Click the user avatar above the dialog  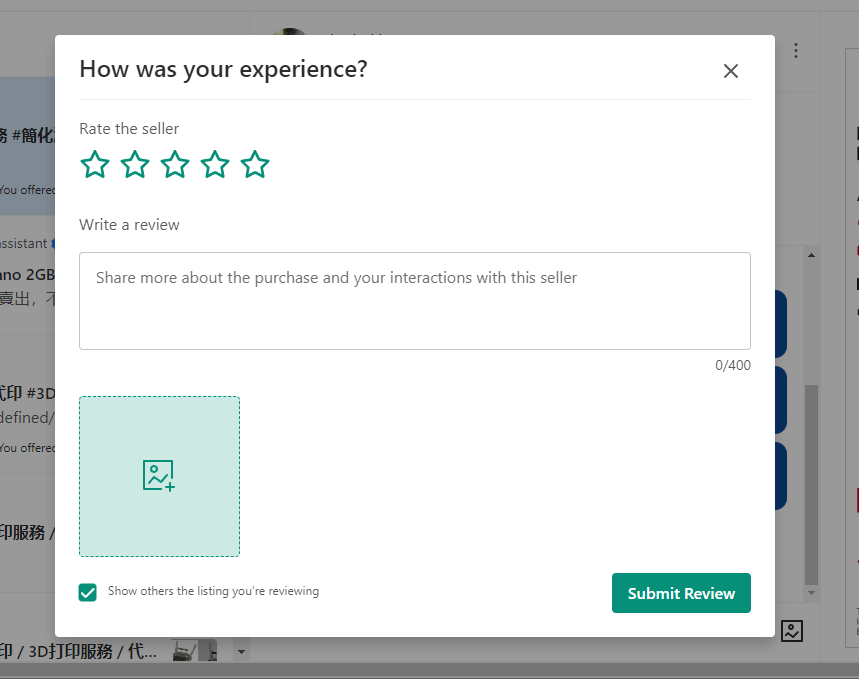(x=290, y=34)
